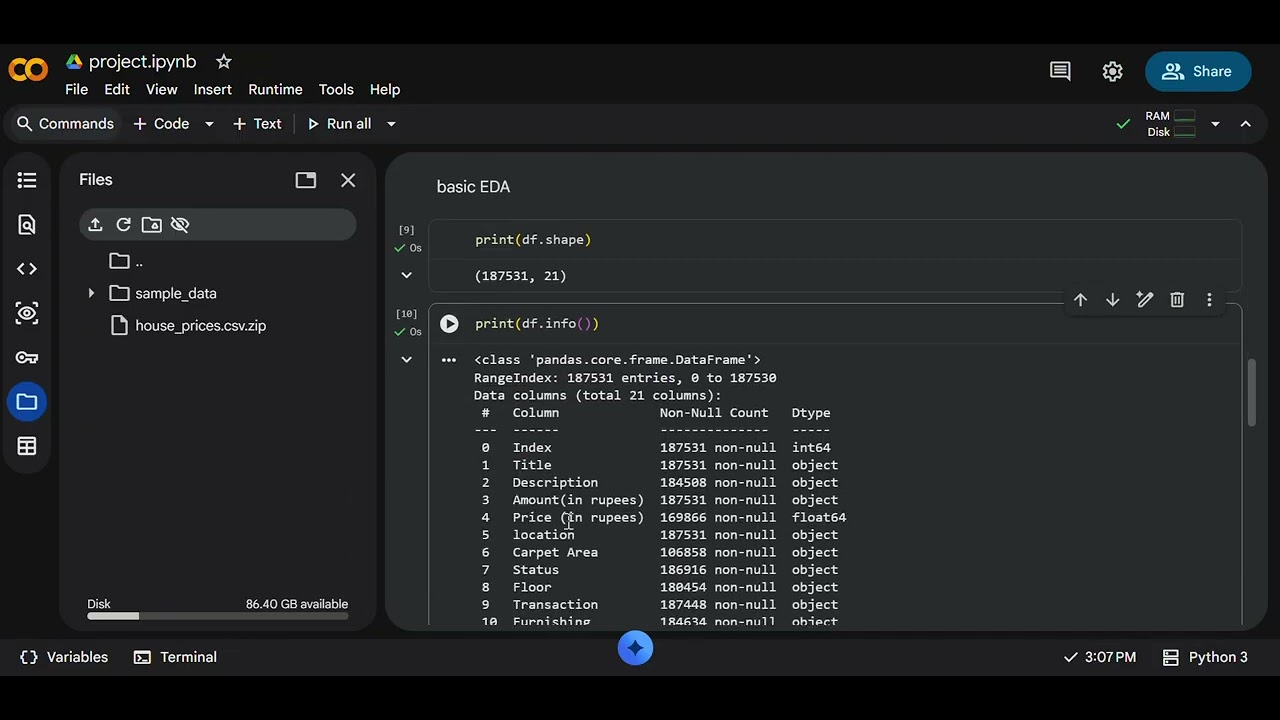Collapse output of df.shape cell
The height and width of the screenshot is (720, 1280).
pos(406,275)
